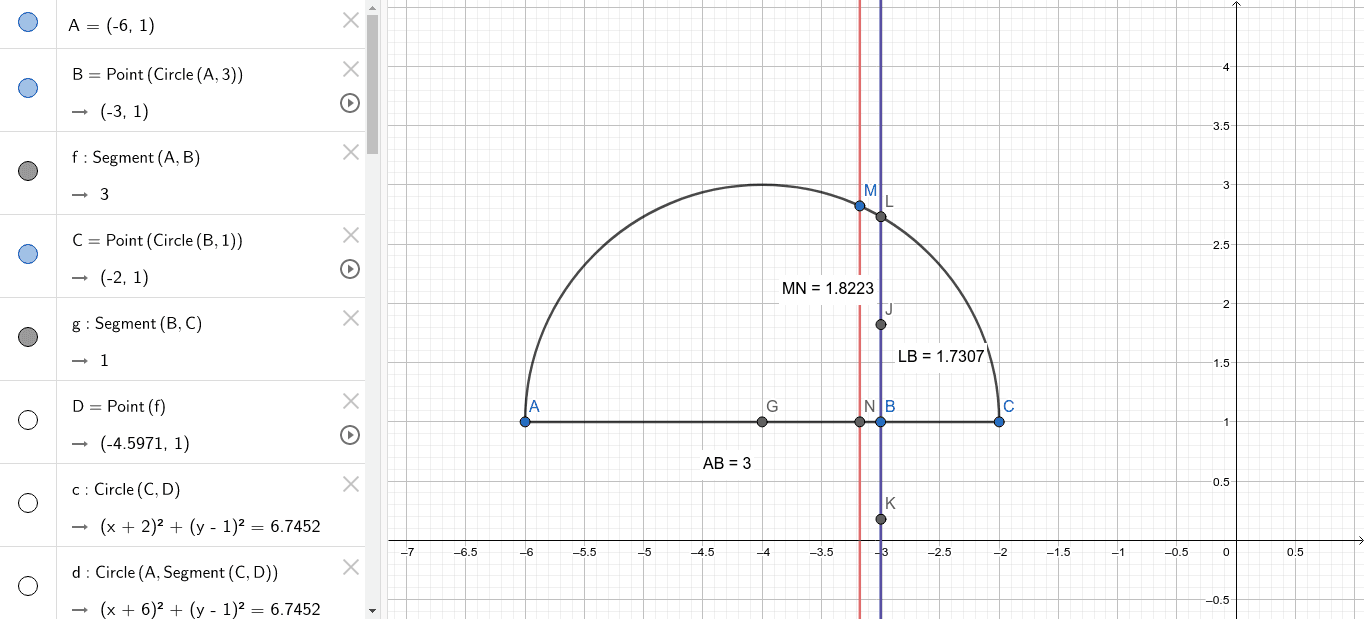Animate point D on segment f
1366x621 pixels.
click(x=350, y=435)
